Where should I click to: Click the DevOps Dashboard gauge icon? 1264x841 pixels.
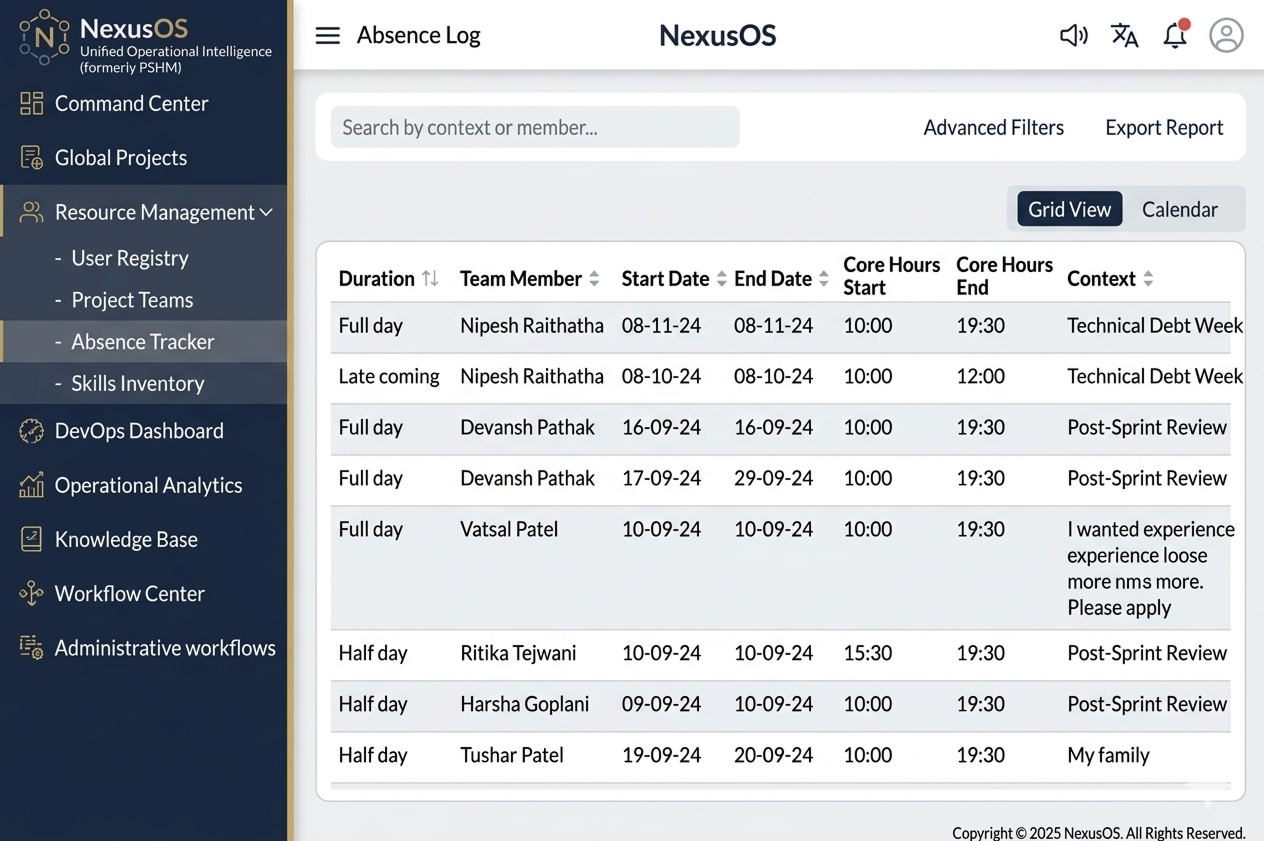click(x=32, y=431)
